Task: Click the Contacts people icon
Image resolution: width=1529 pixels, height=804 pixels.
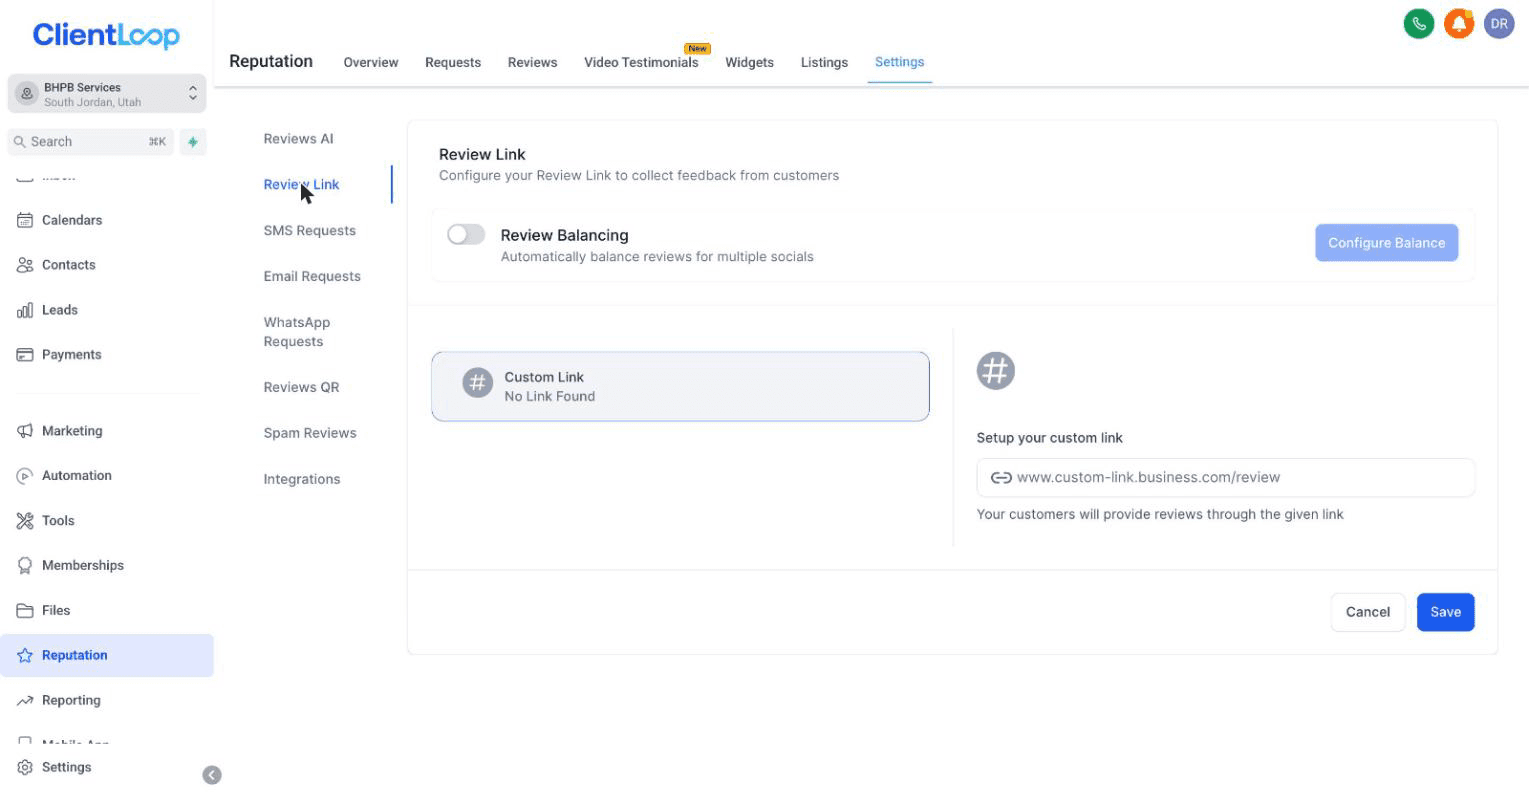Action: (25, 265)
